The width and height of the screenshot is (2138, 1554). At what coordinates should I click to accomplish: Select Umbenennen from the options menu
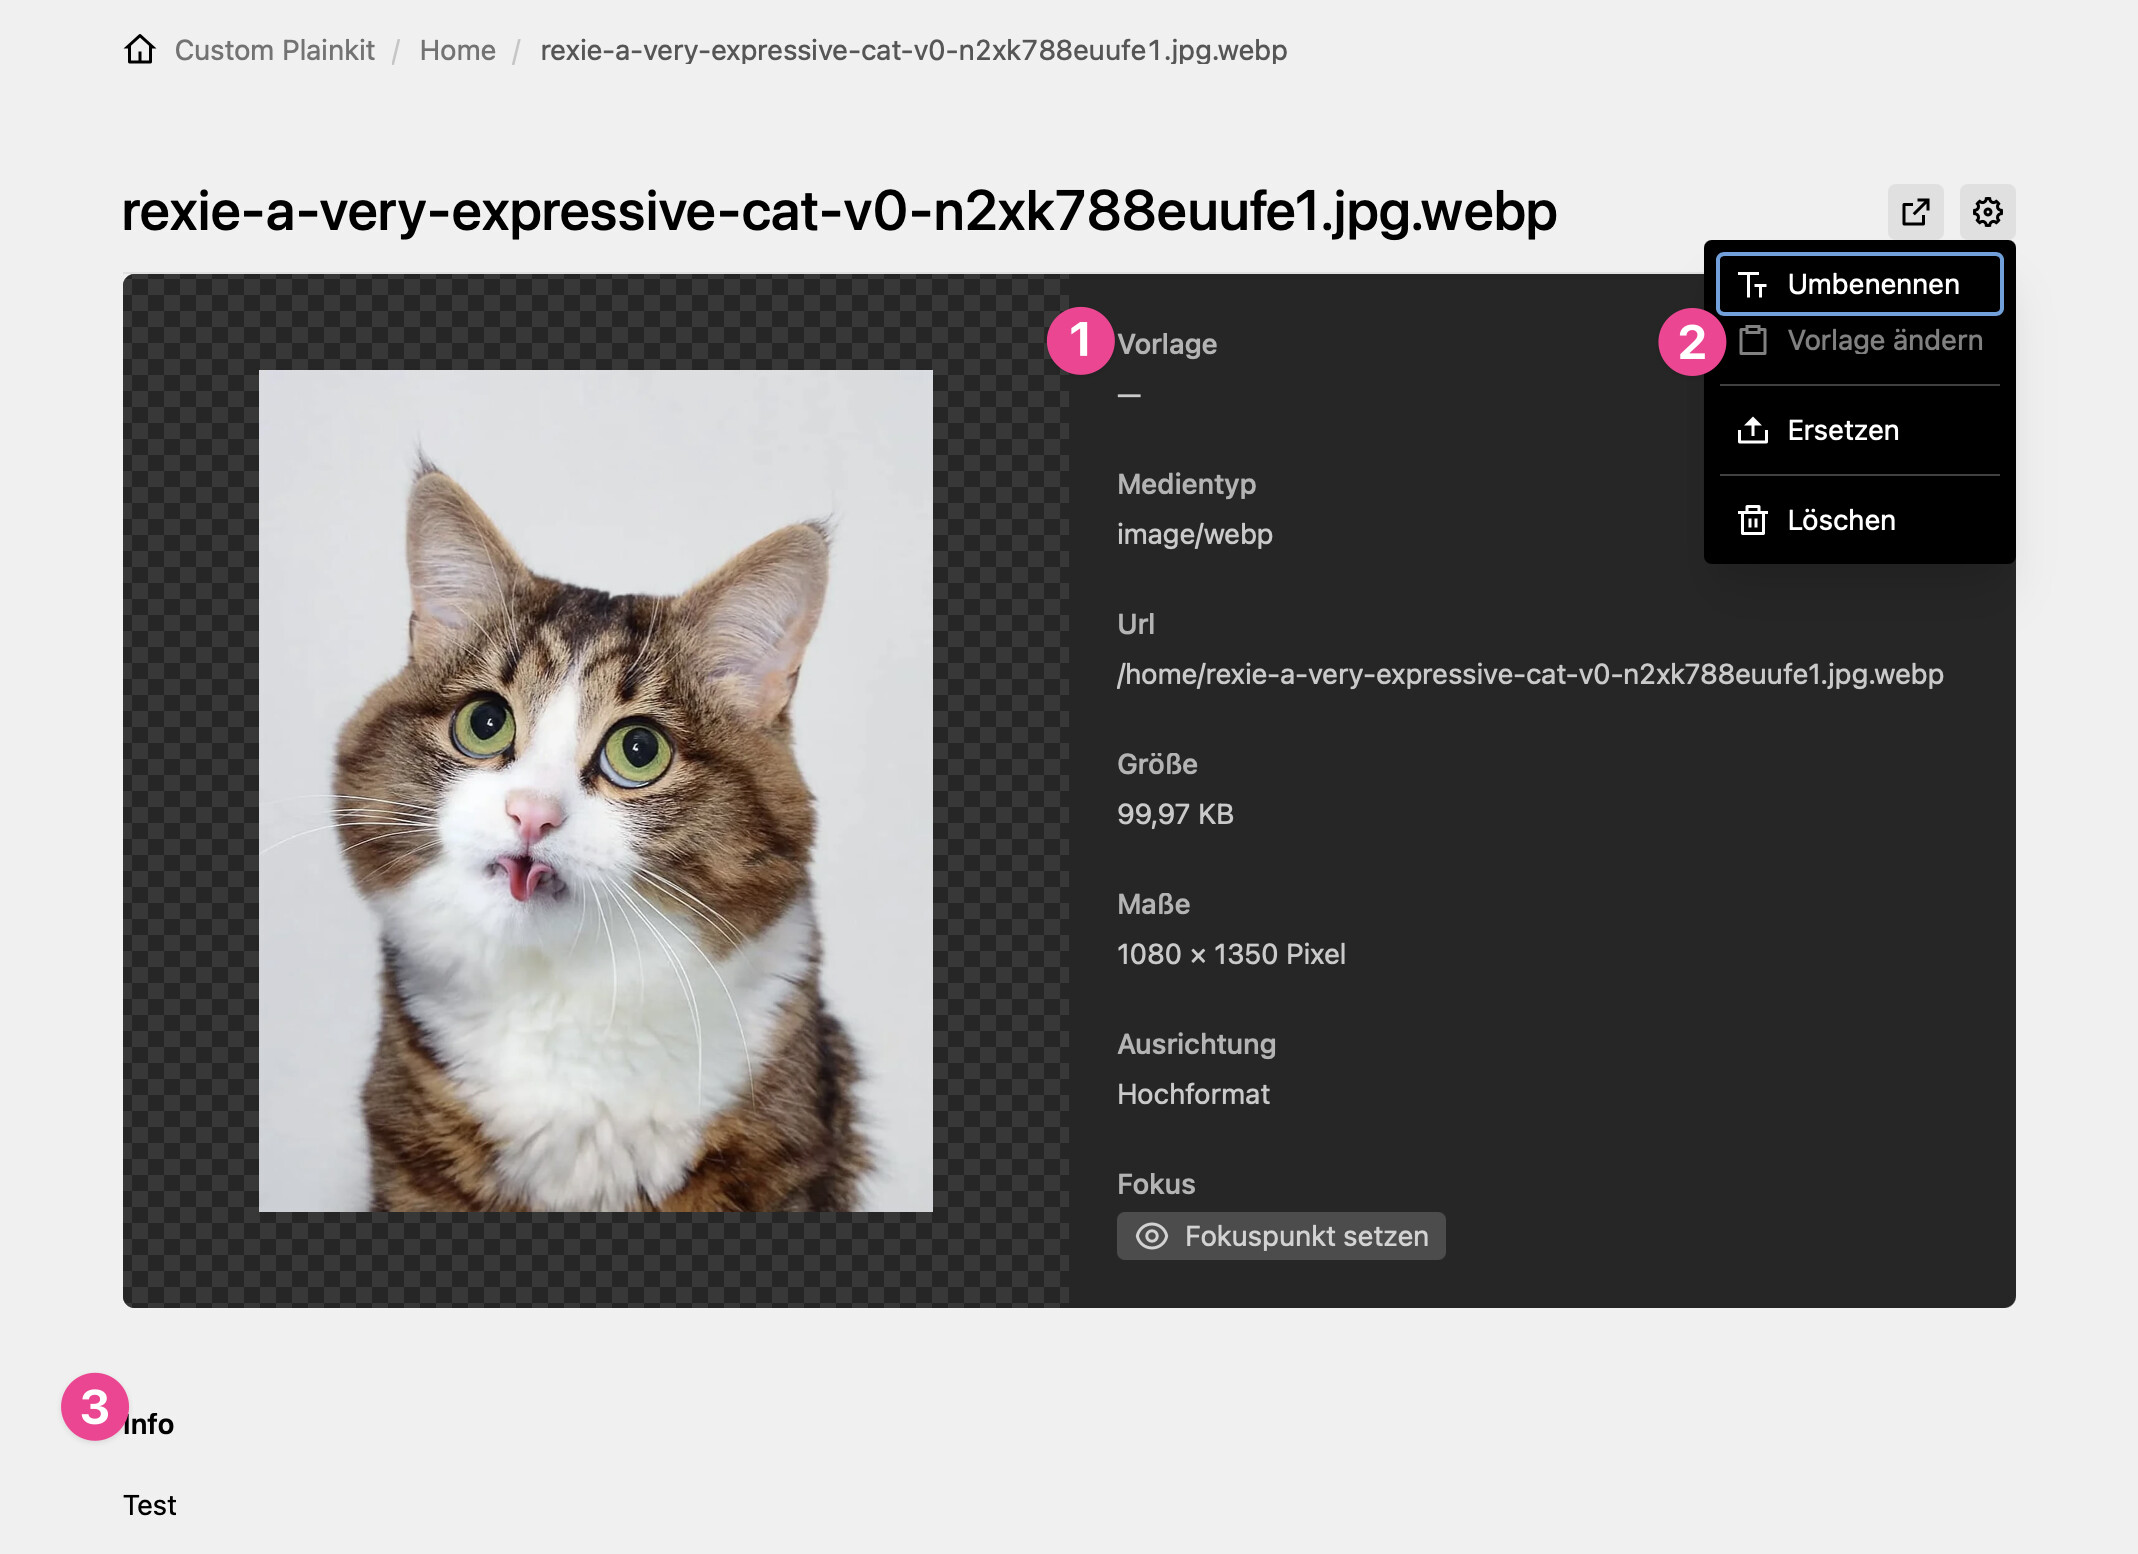pyautogui.click(x=1872, y=285)
